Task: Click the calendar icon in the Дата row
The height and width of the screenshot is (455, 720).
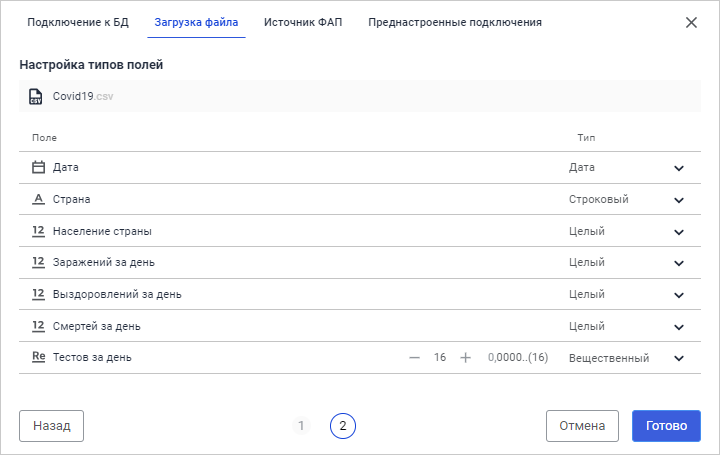Action: 39,168
